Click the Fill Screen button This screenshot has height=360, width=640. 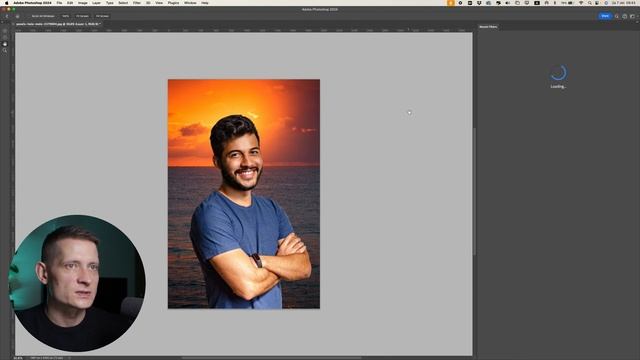[x=102, y=16]
